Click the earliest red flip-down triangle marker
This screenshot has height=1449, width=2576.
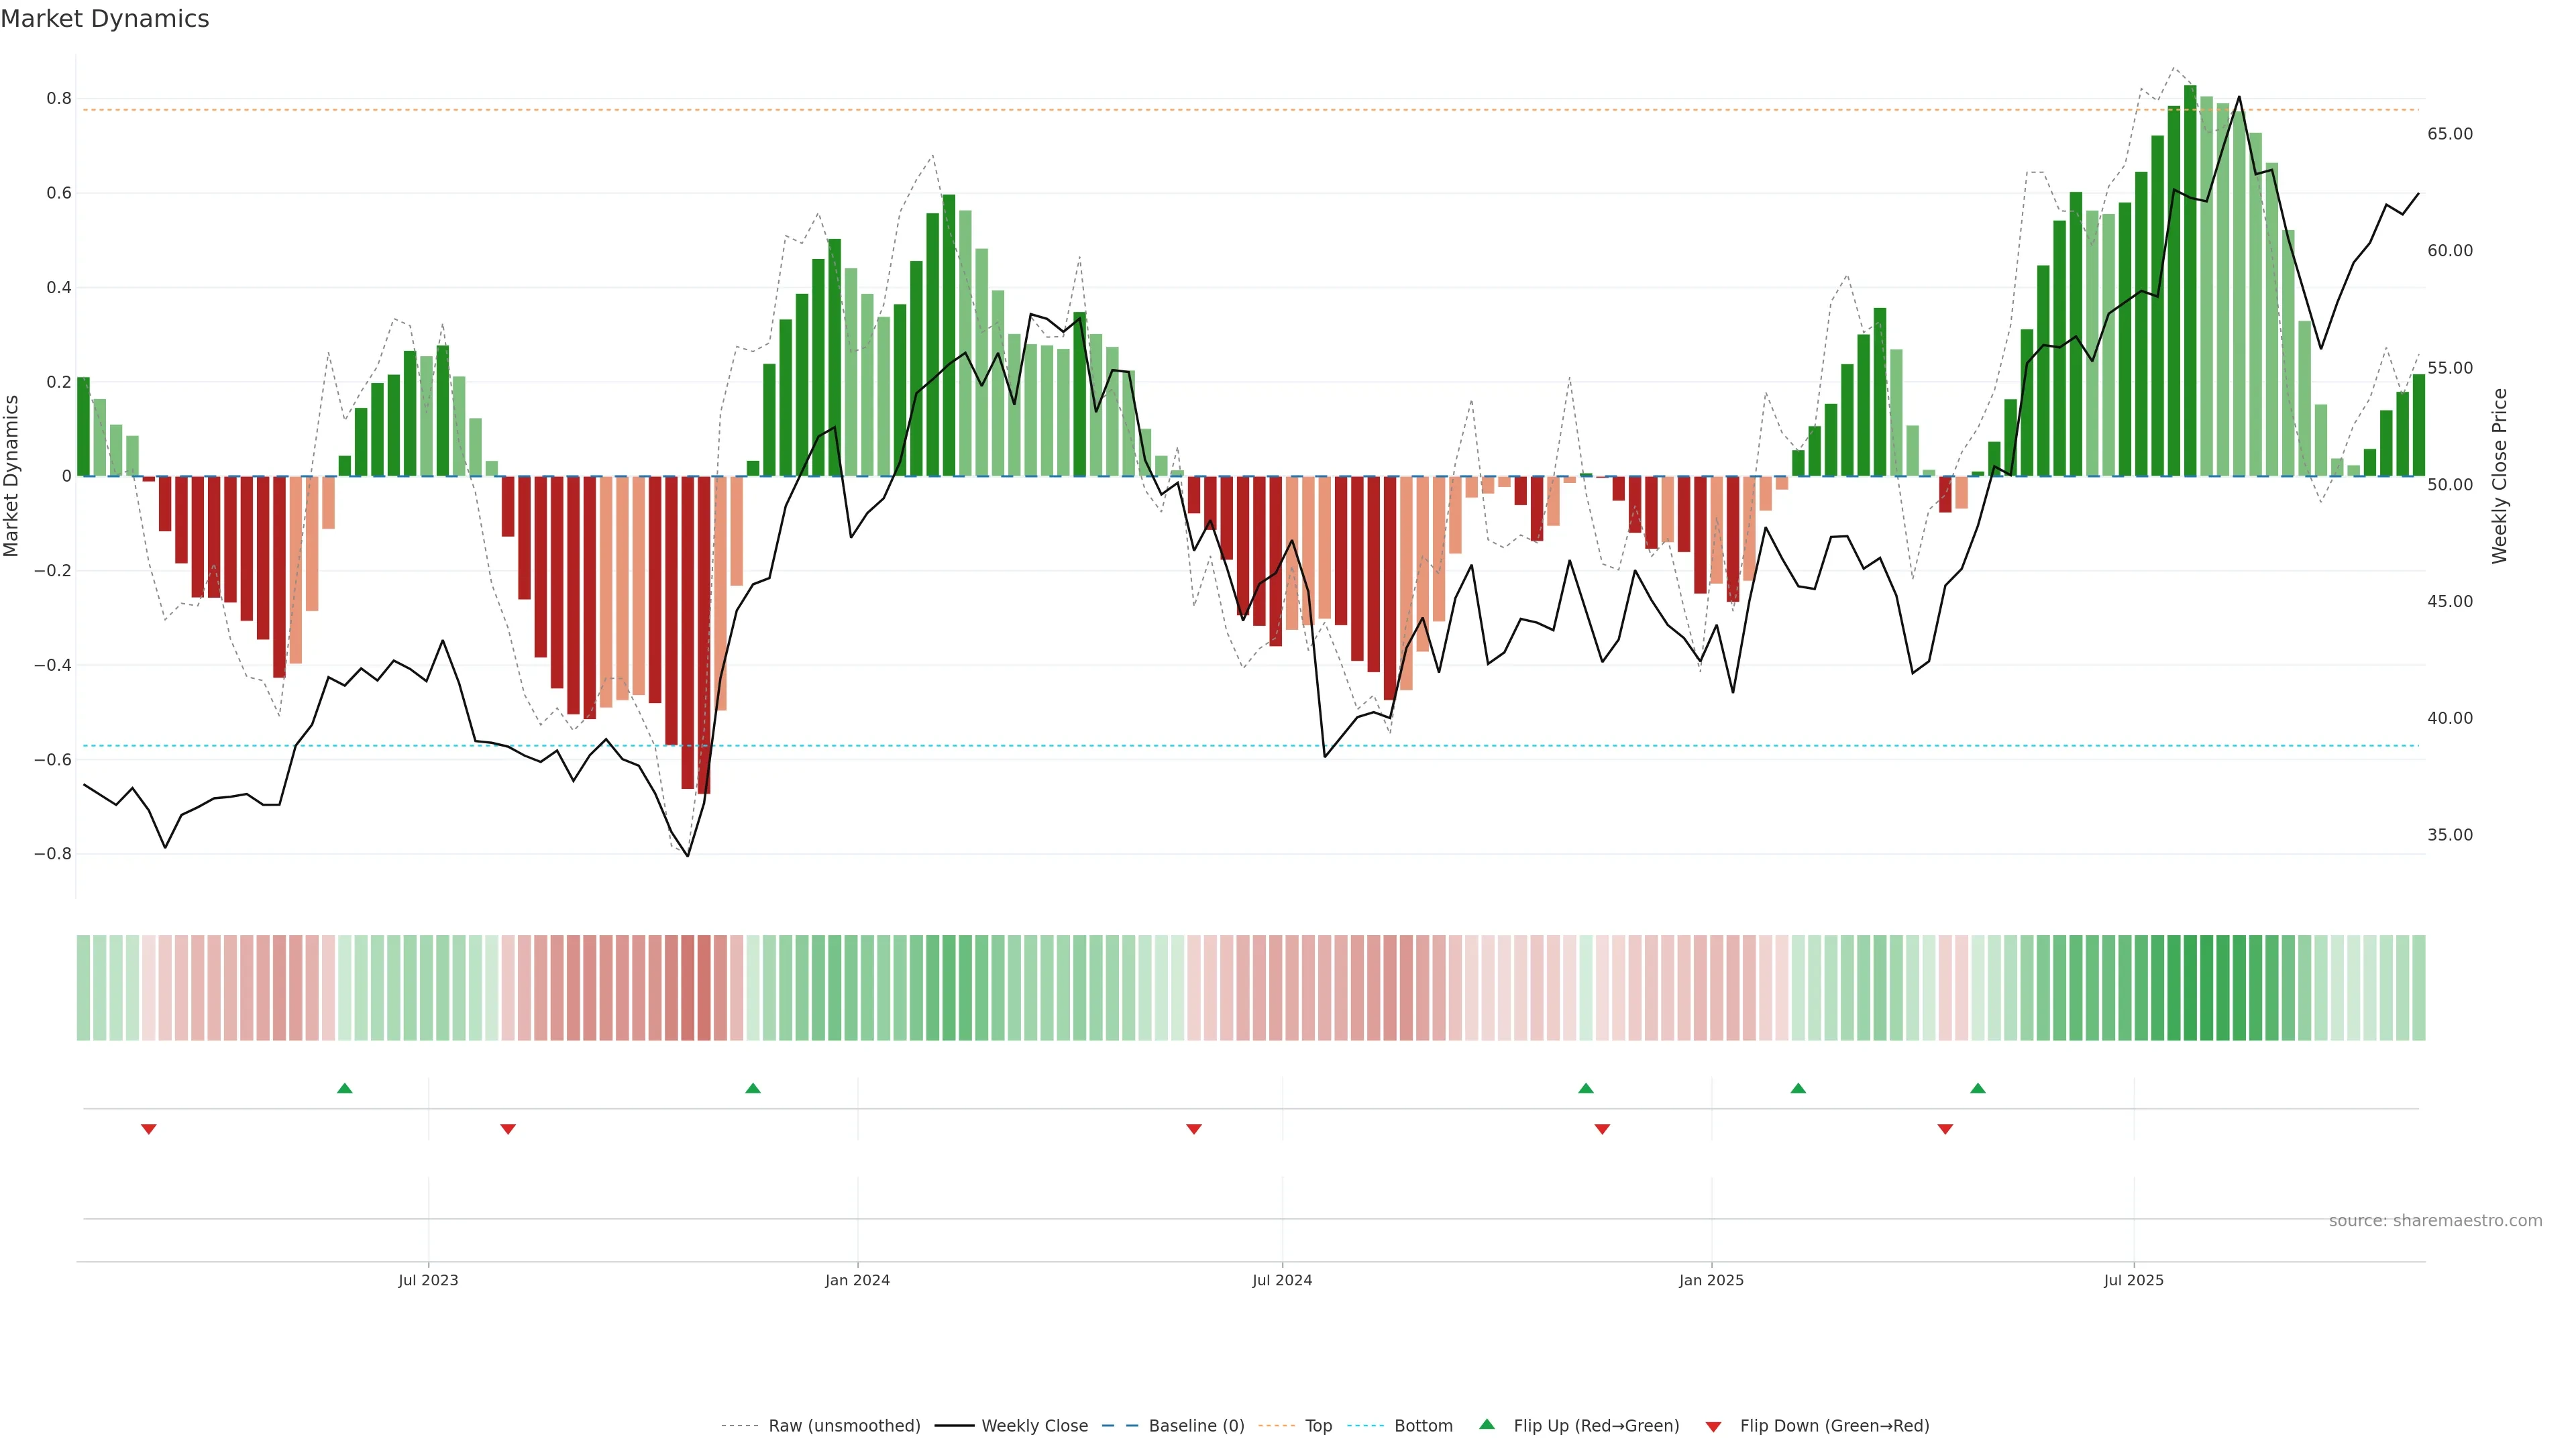click(x=149, y=1129)
